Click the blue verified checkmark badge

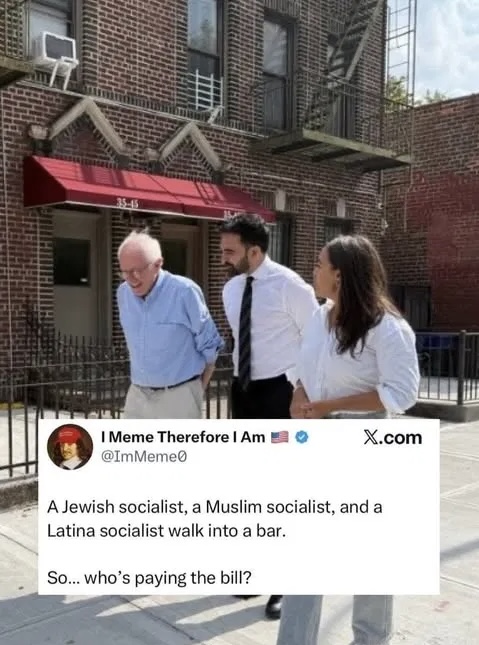pyautogui.click(x=302, y=437)
